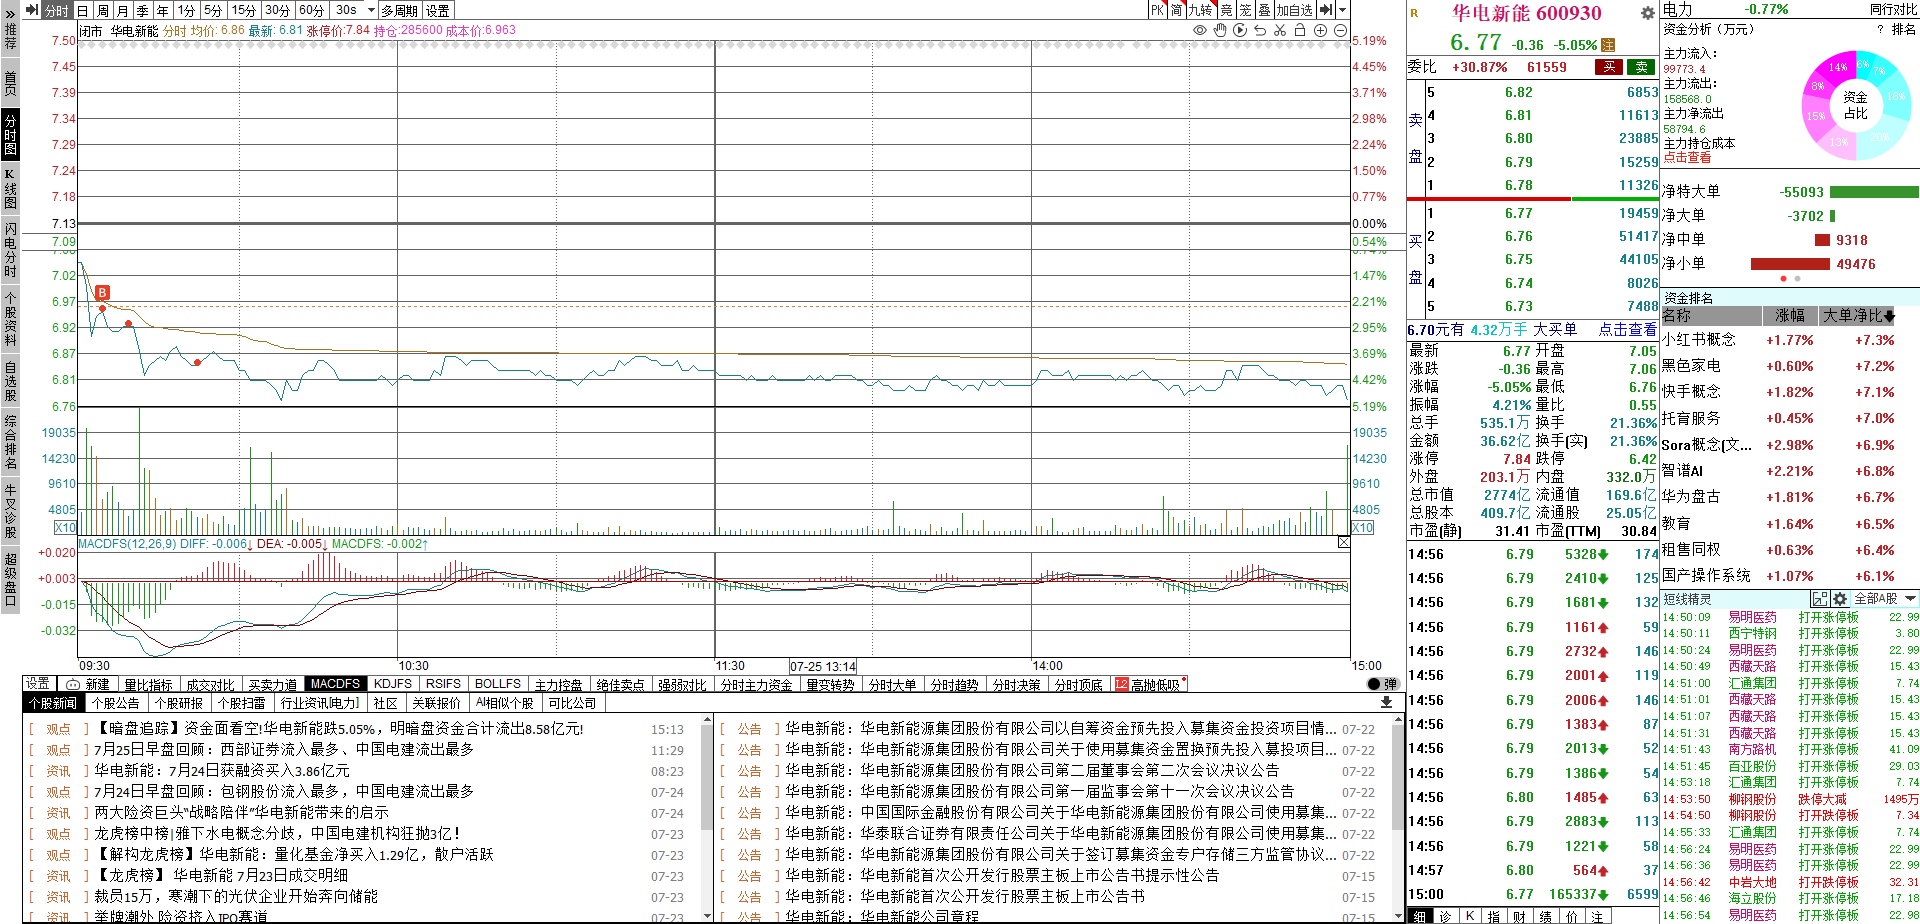Click the 大单净比 sort arrow header
The image size is (1920, 924).
point(1858,316)
